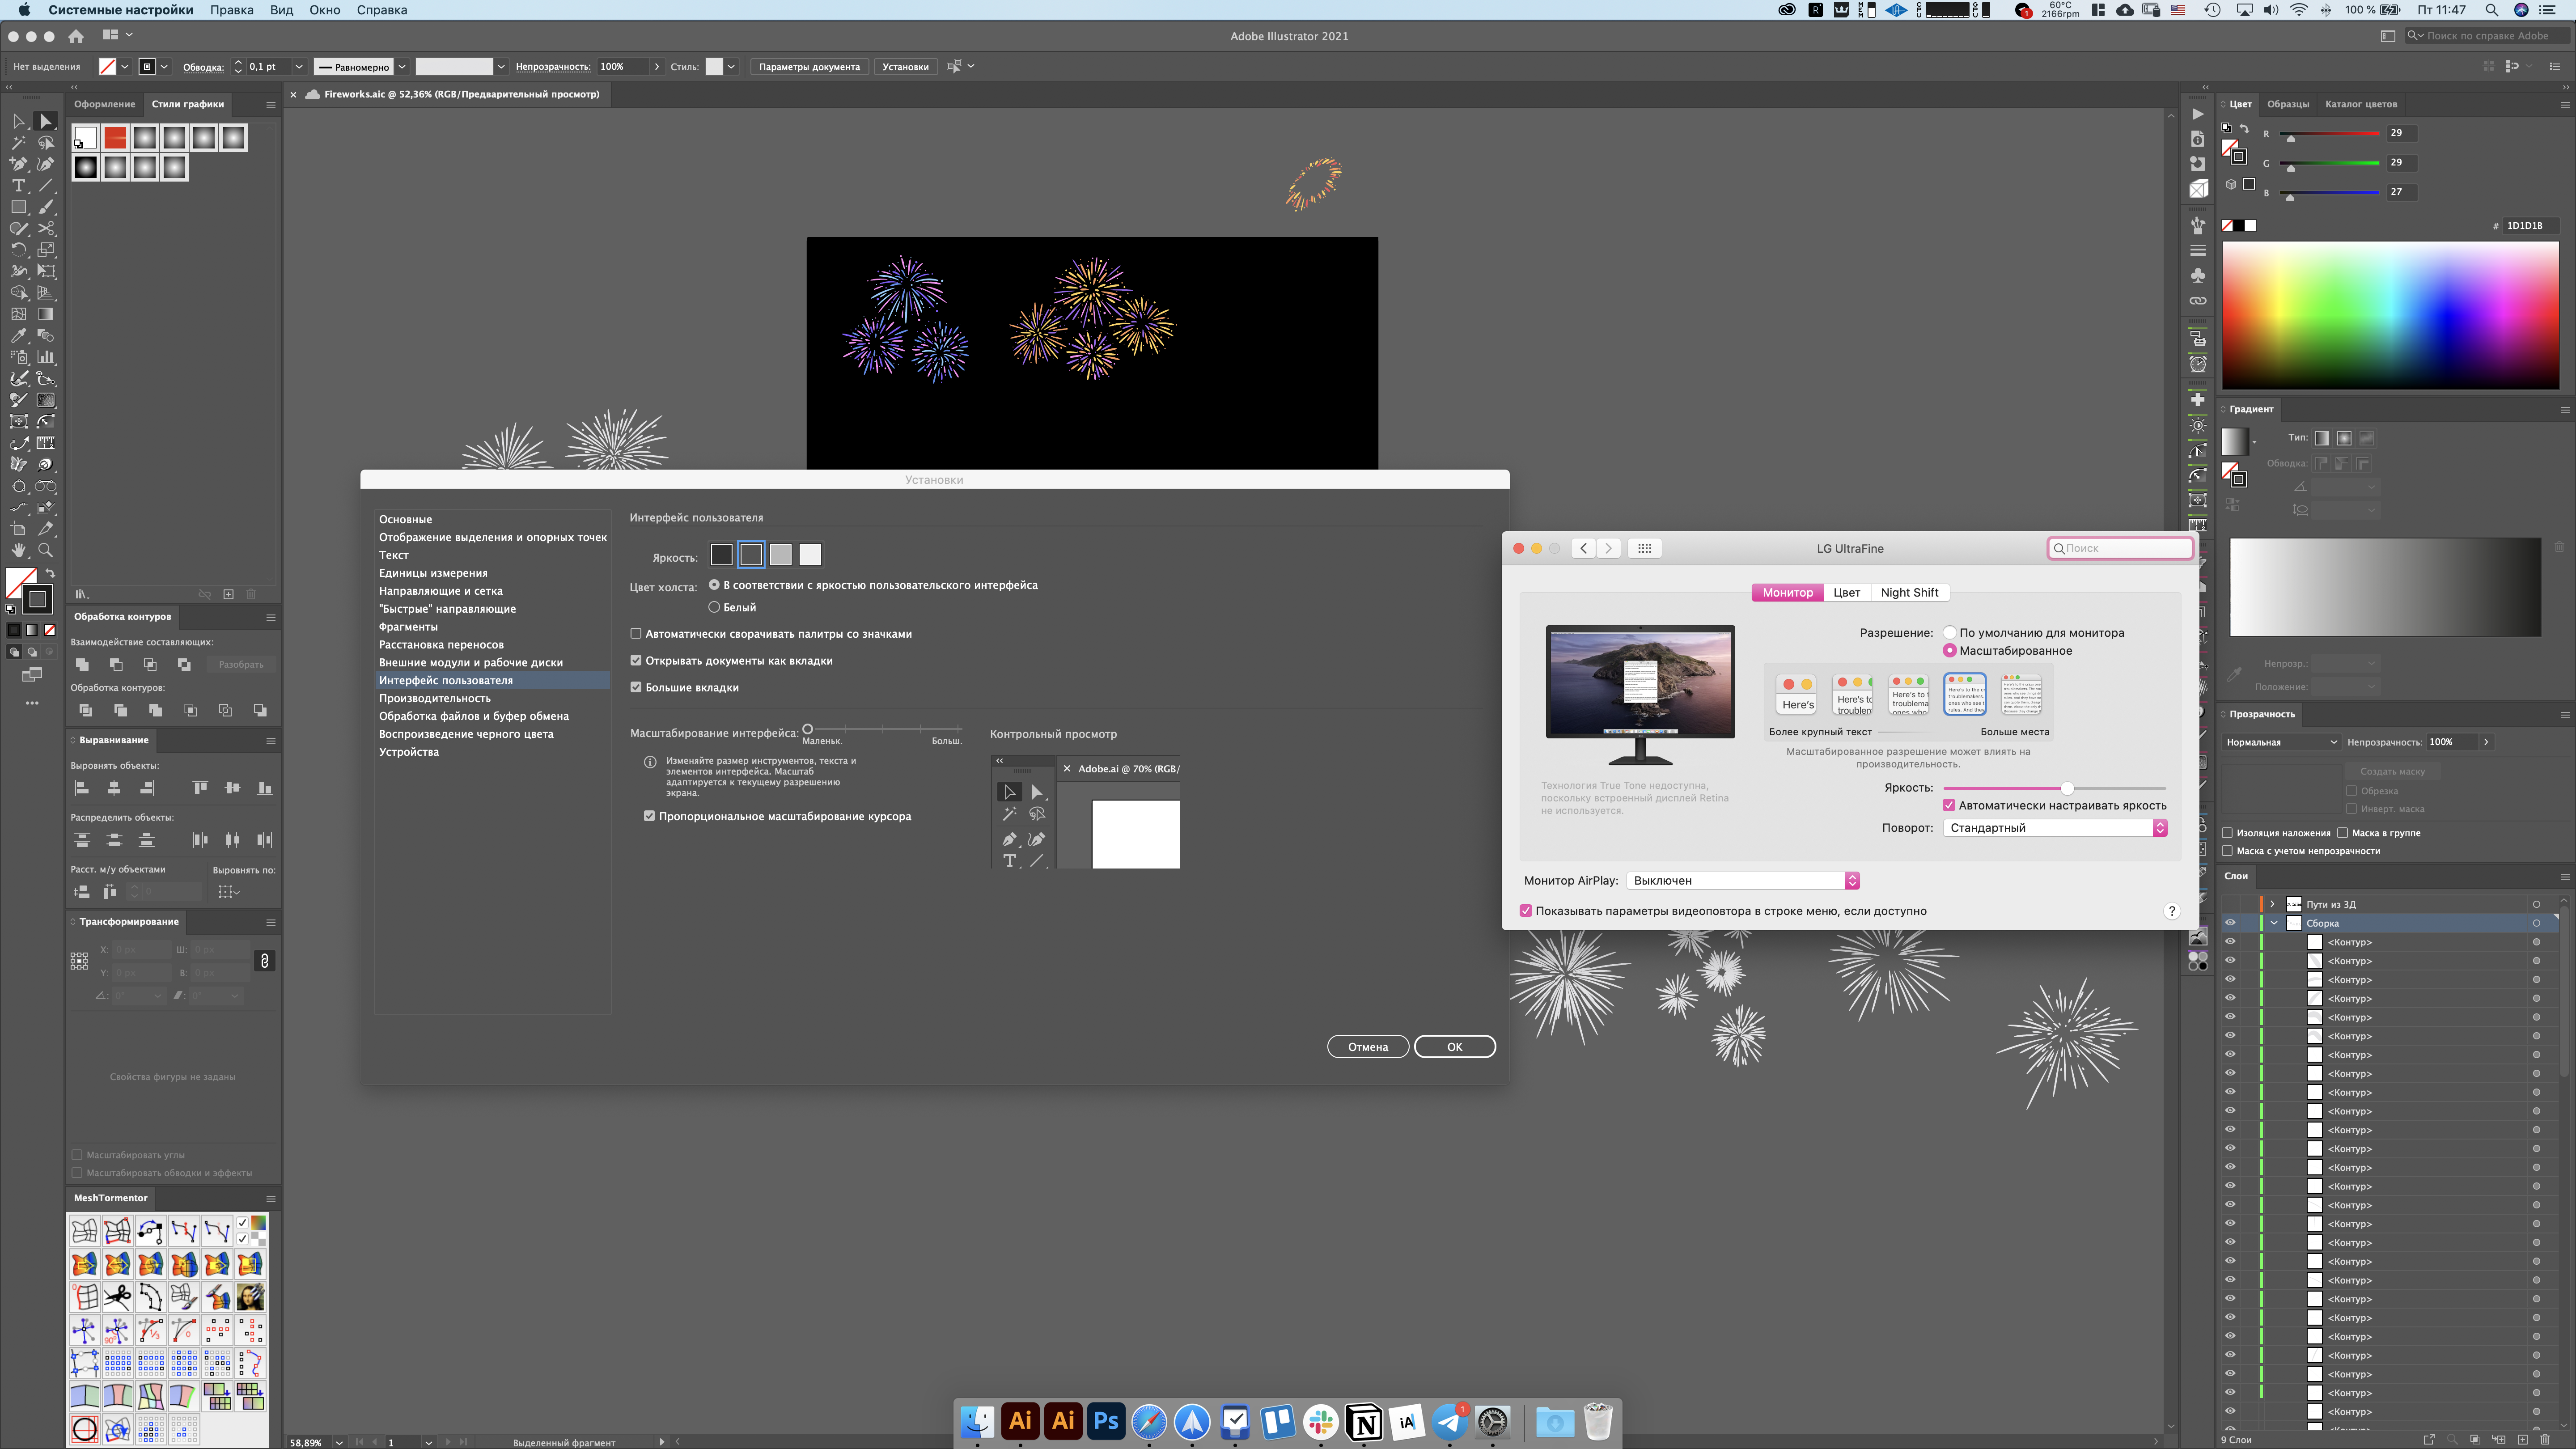Open the 'Поворот' Стандартный dropdown
Image resolution: width=2576 pixels, height=1449 pixels.
(2055, 828)
